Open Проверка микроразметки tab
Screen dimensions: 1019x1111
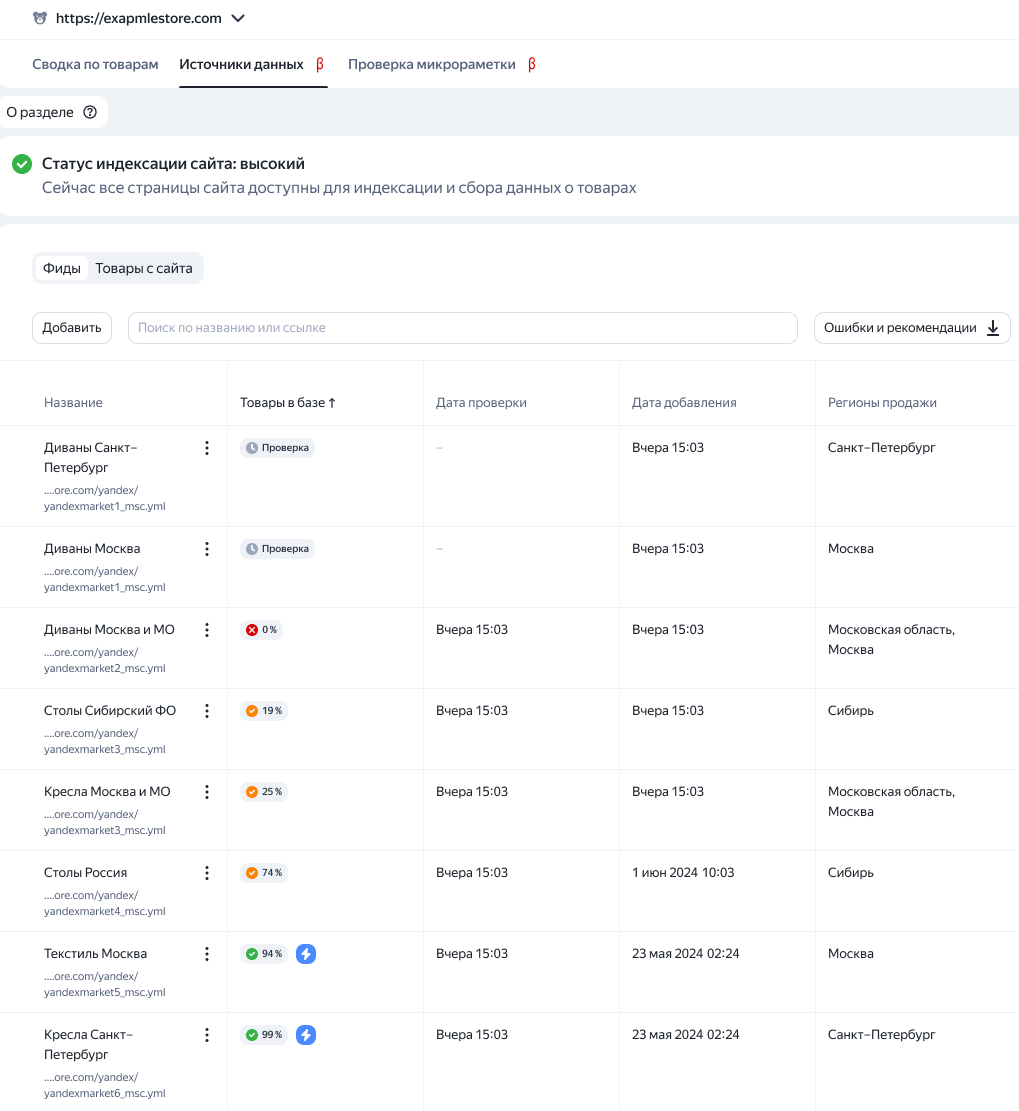tap(432, 64)
